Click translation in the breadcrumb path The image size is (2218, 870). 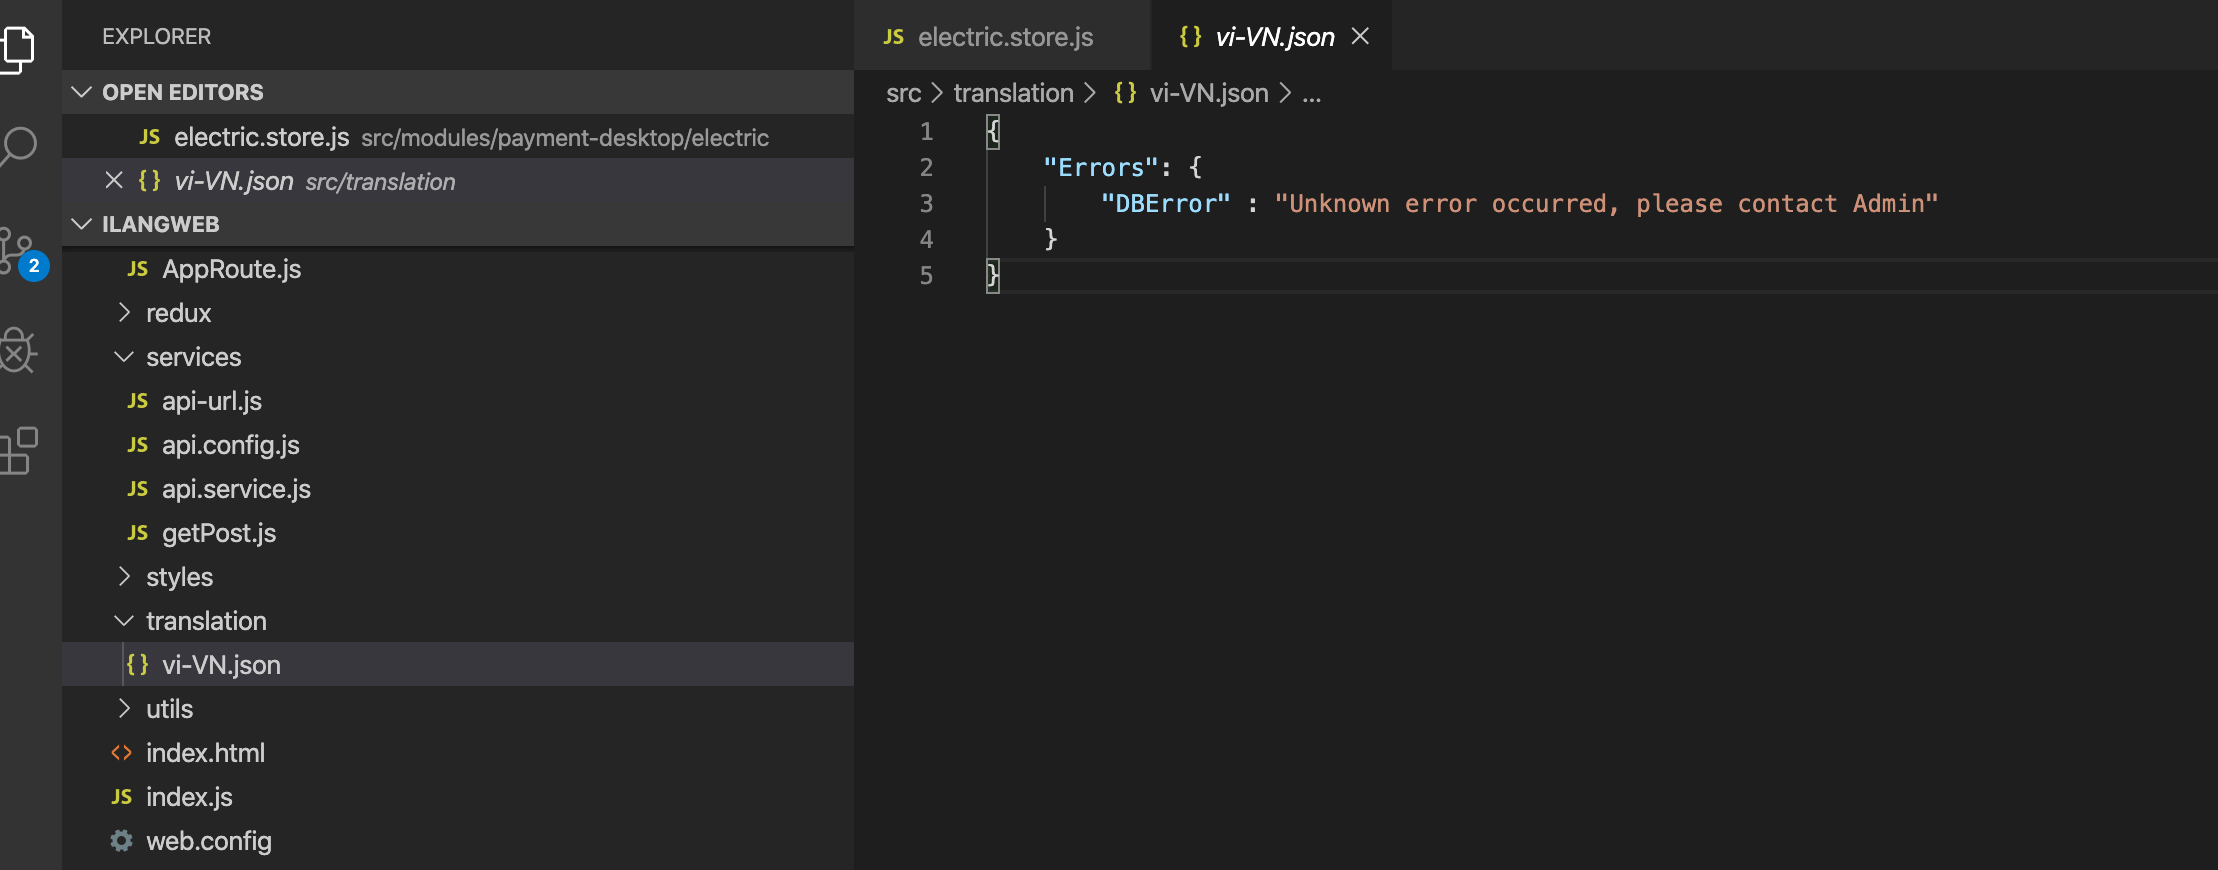(x=1012, y=93)
